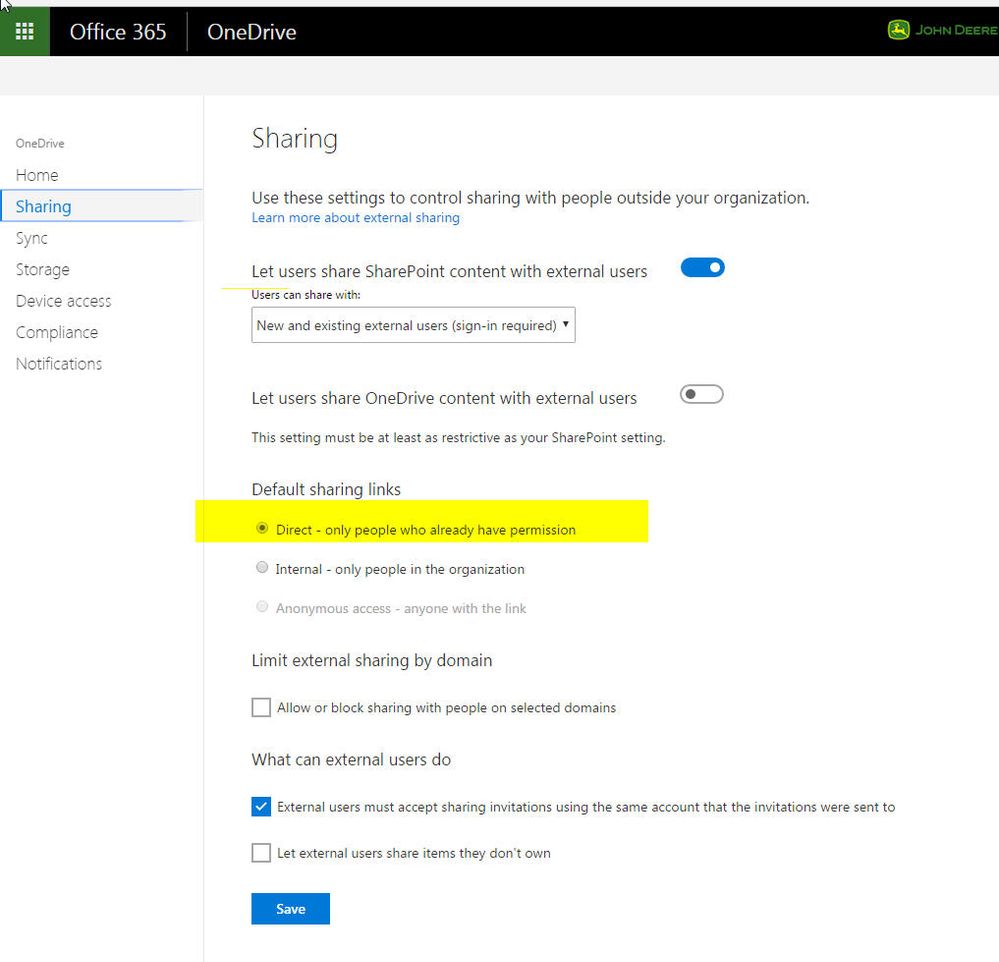This screenshot has width=999, height=962.
Task: Select Internal - only people in organization
Action: pos(262,567)
